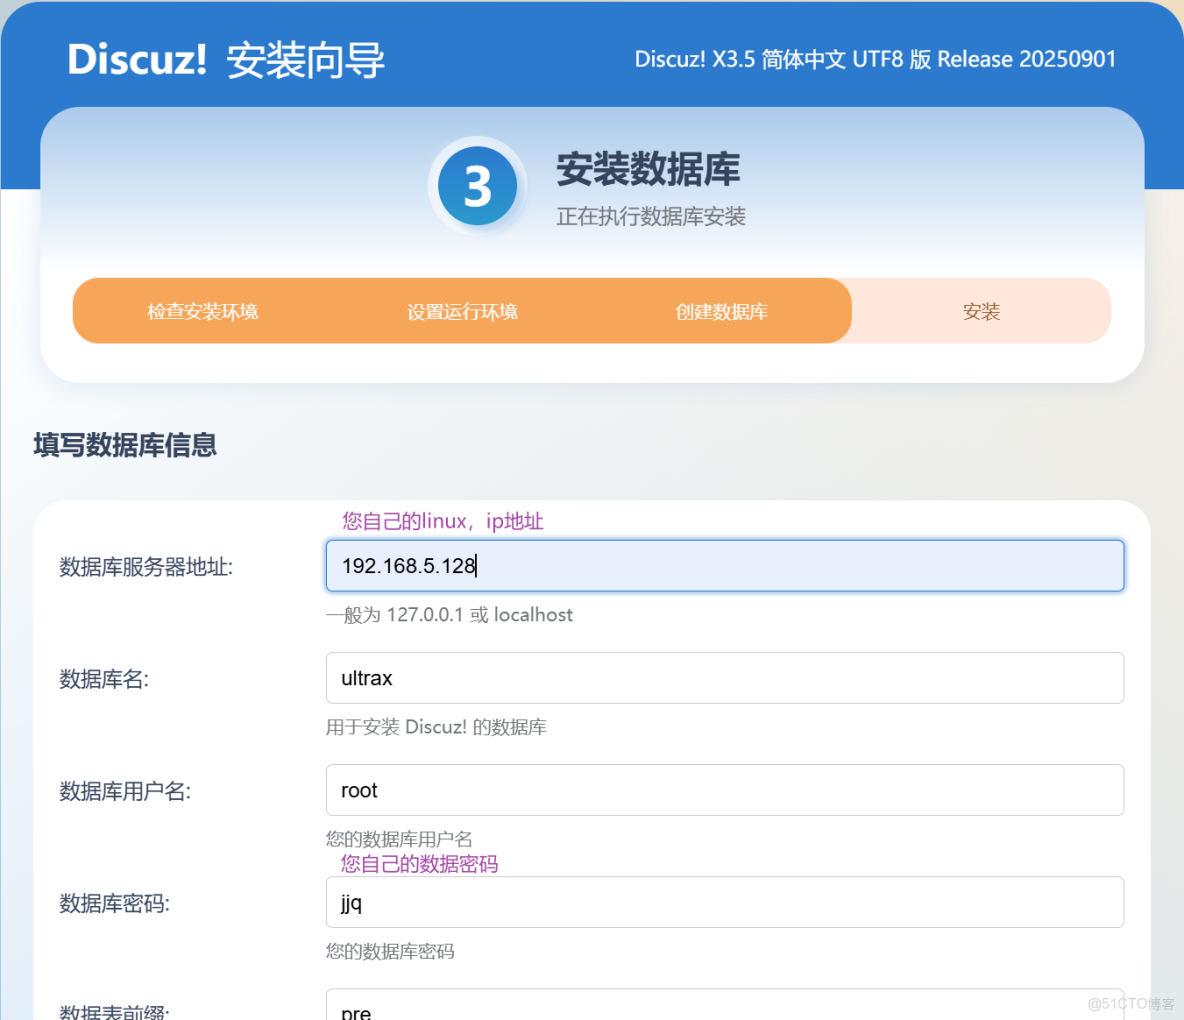Click the 用于安装 Discuz! 的数据库 hint text
Viewport: 1184px width, 1020px height.
tap(436, 727)
